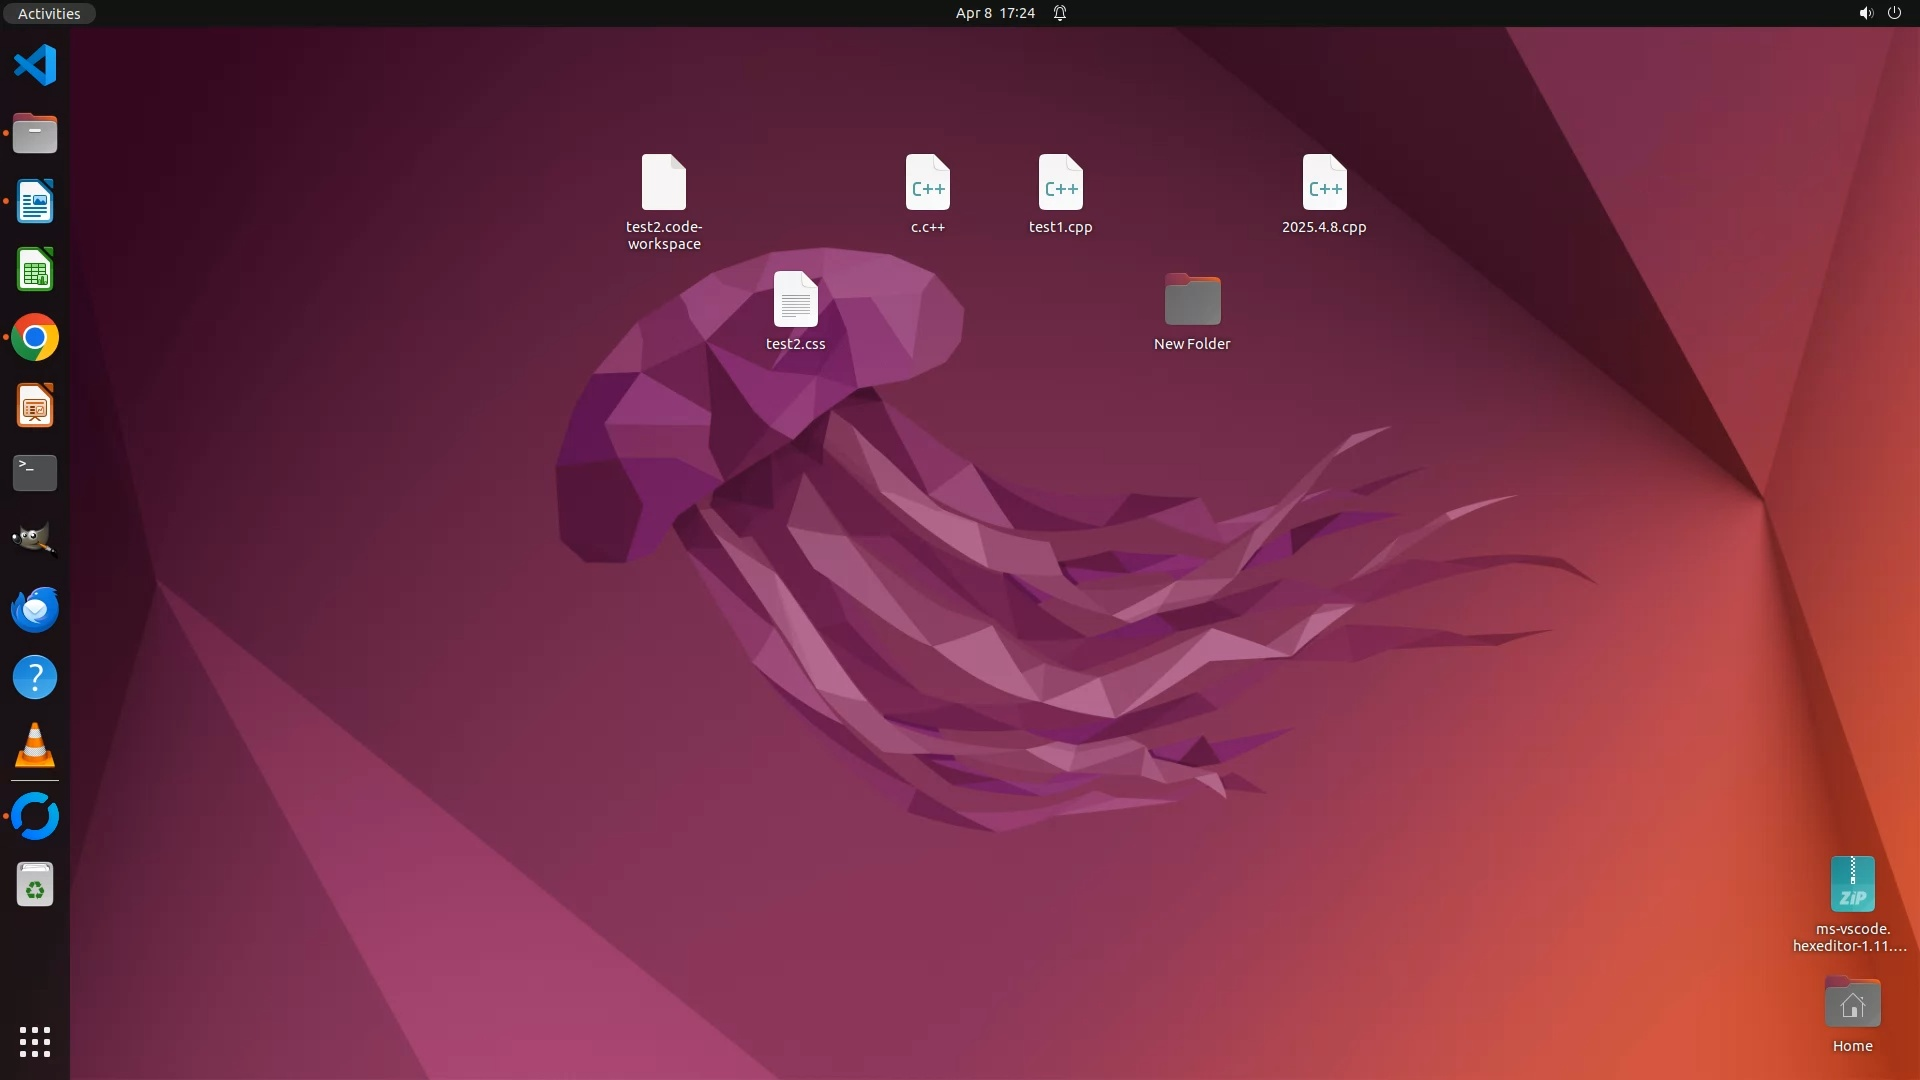Launch VLC media player
This screenshot has width=1920, height=1080.
click(35, 746)
